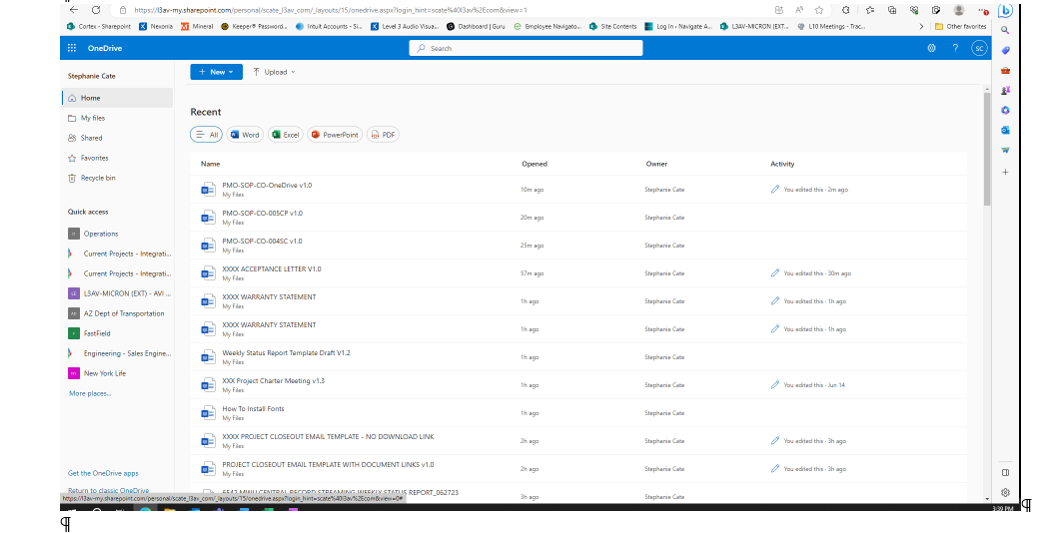Click the Activity column header
Viewport: 1056px width, 533px height.
[x=783, y=164]
